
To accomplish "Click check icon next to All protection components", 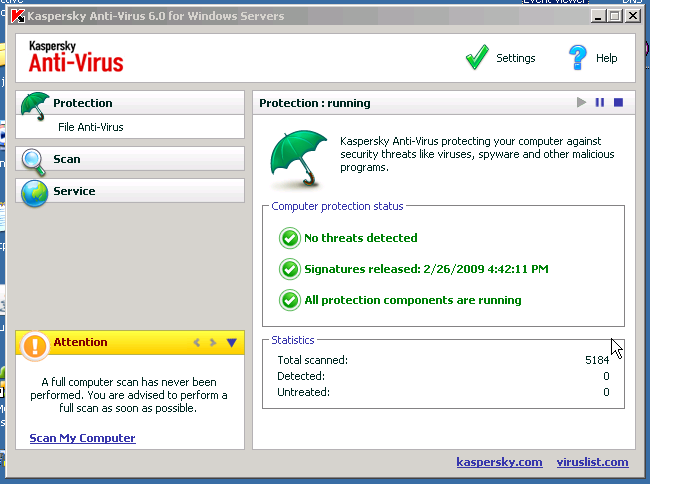I will pos(290,300).
